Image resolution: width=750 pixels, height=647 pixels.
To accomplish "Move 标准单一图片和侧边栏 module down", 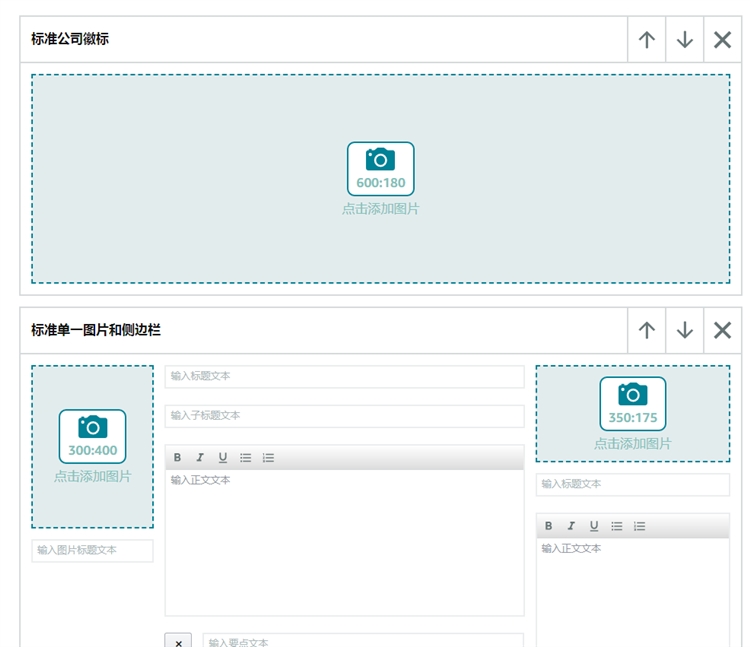I will pyautogui.click(x=685, y=330).
